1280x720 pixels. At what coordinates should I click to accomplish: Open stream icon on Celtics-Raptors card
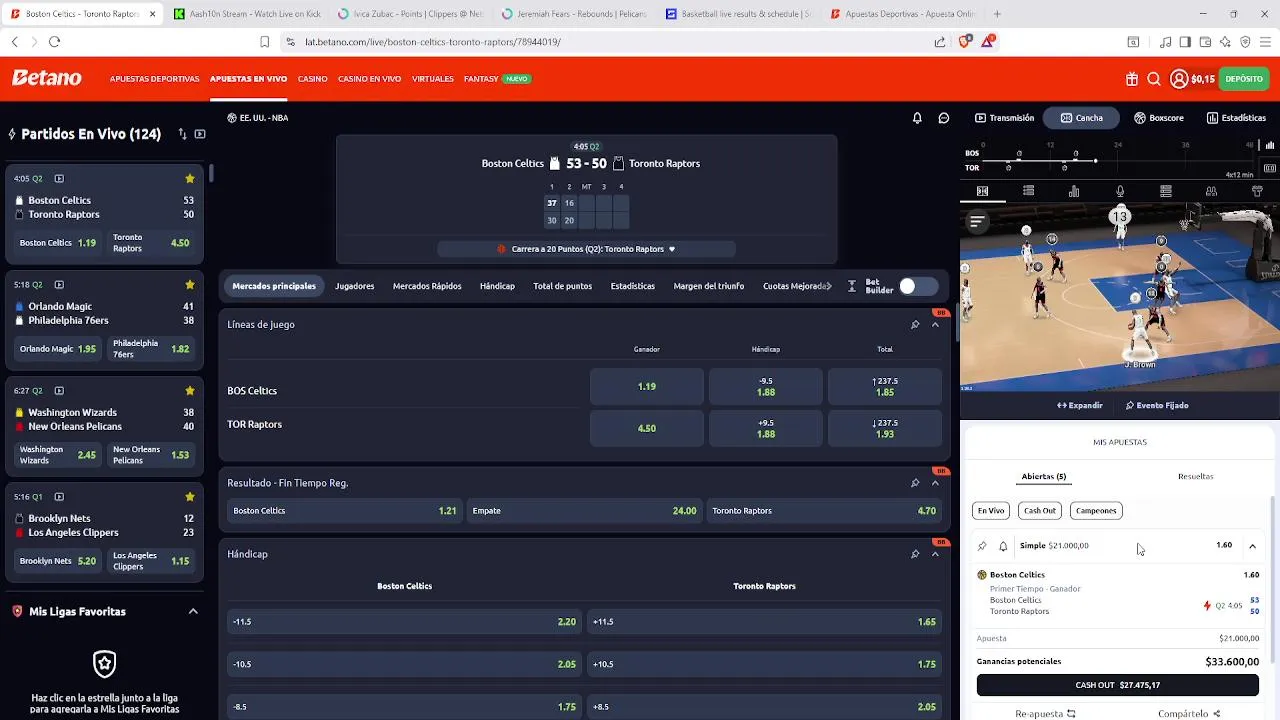pyautogui.click(x=59, y=178)
